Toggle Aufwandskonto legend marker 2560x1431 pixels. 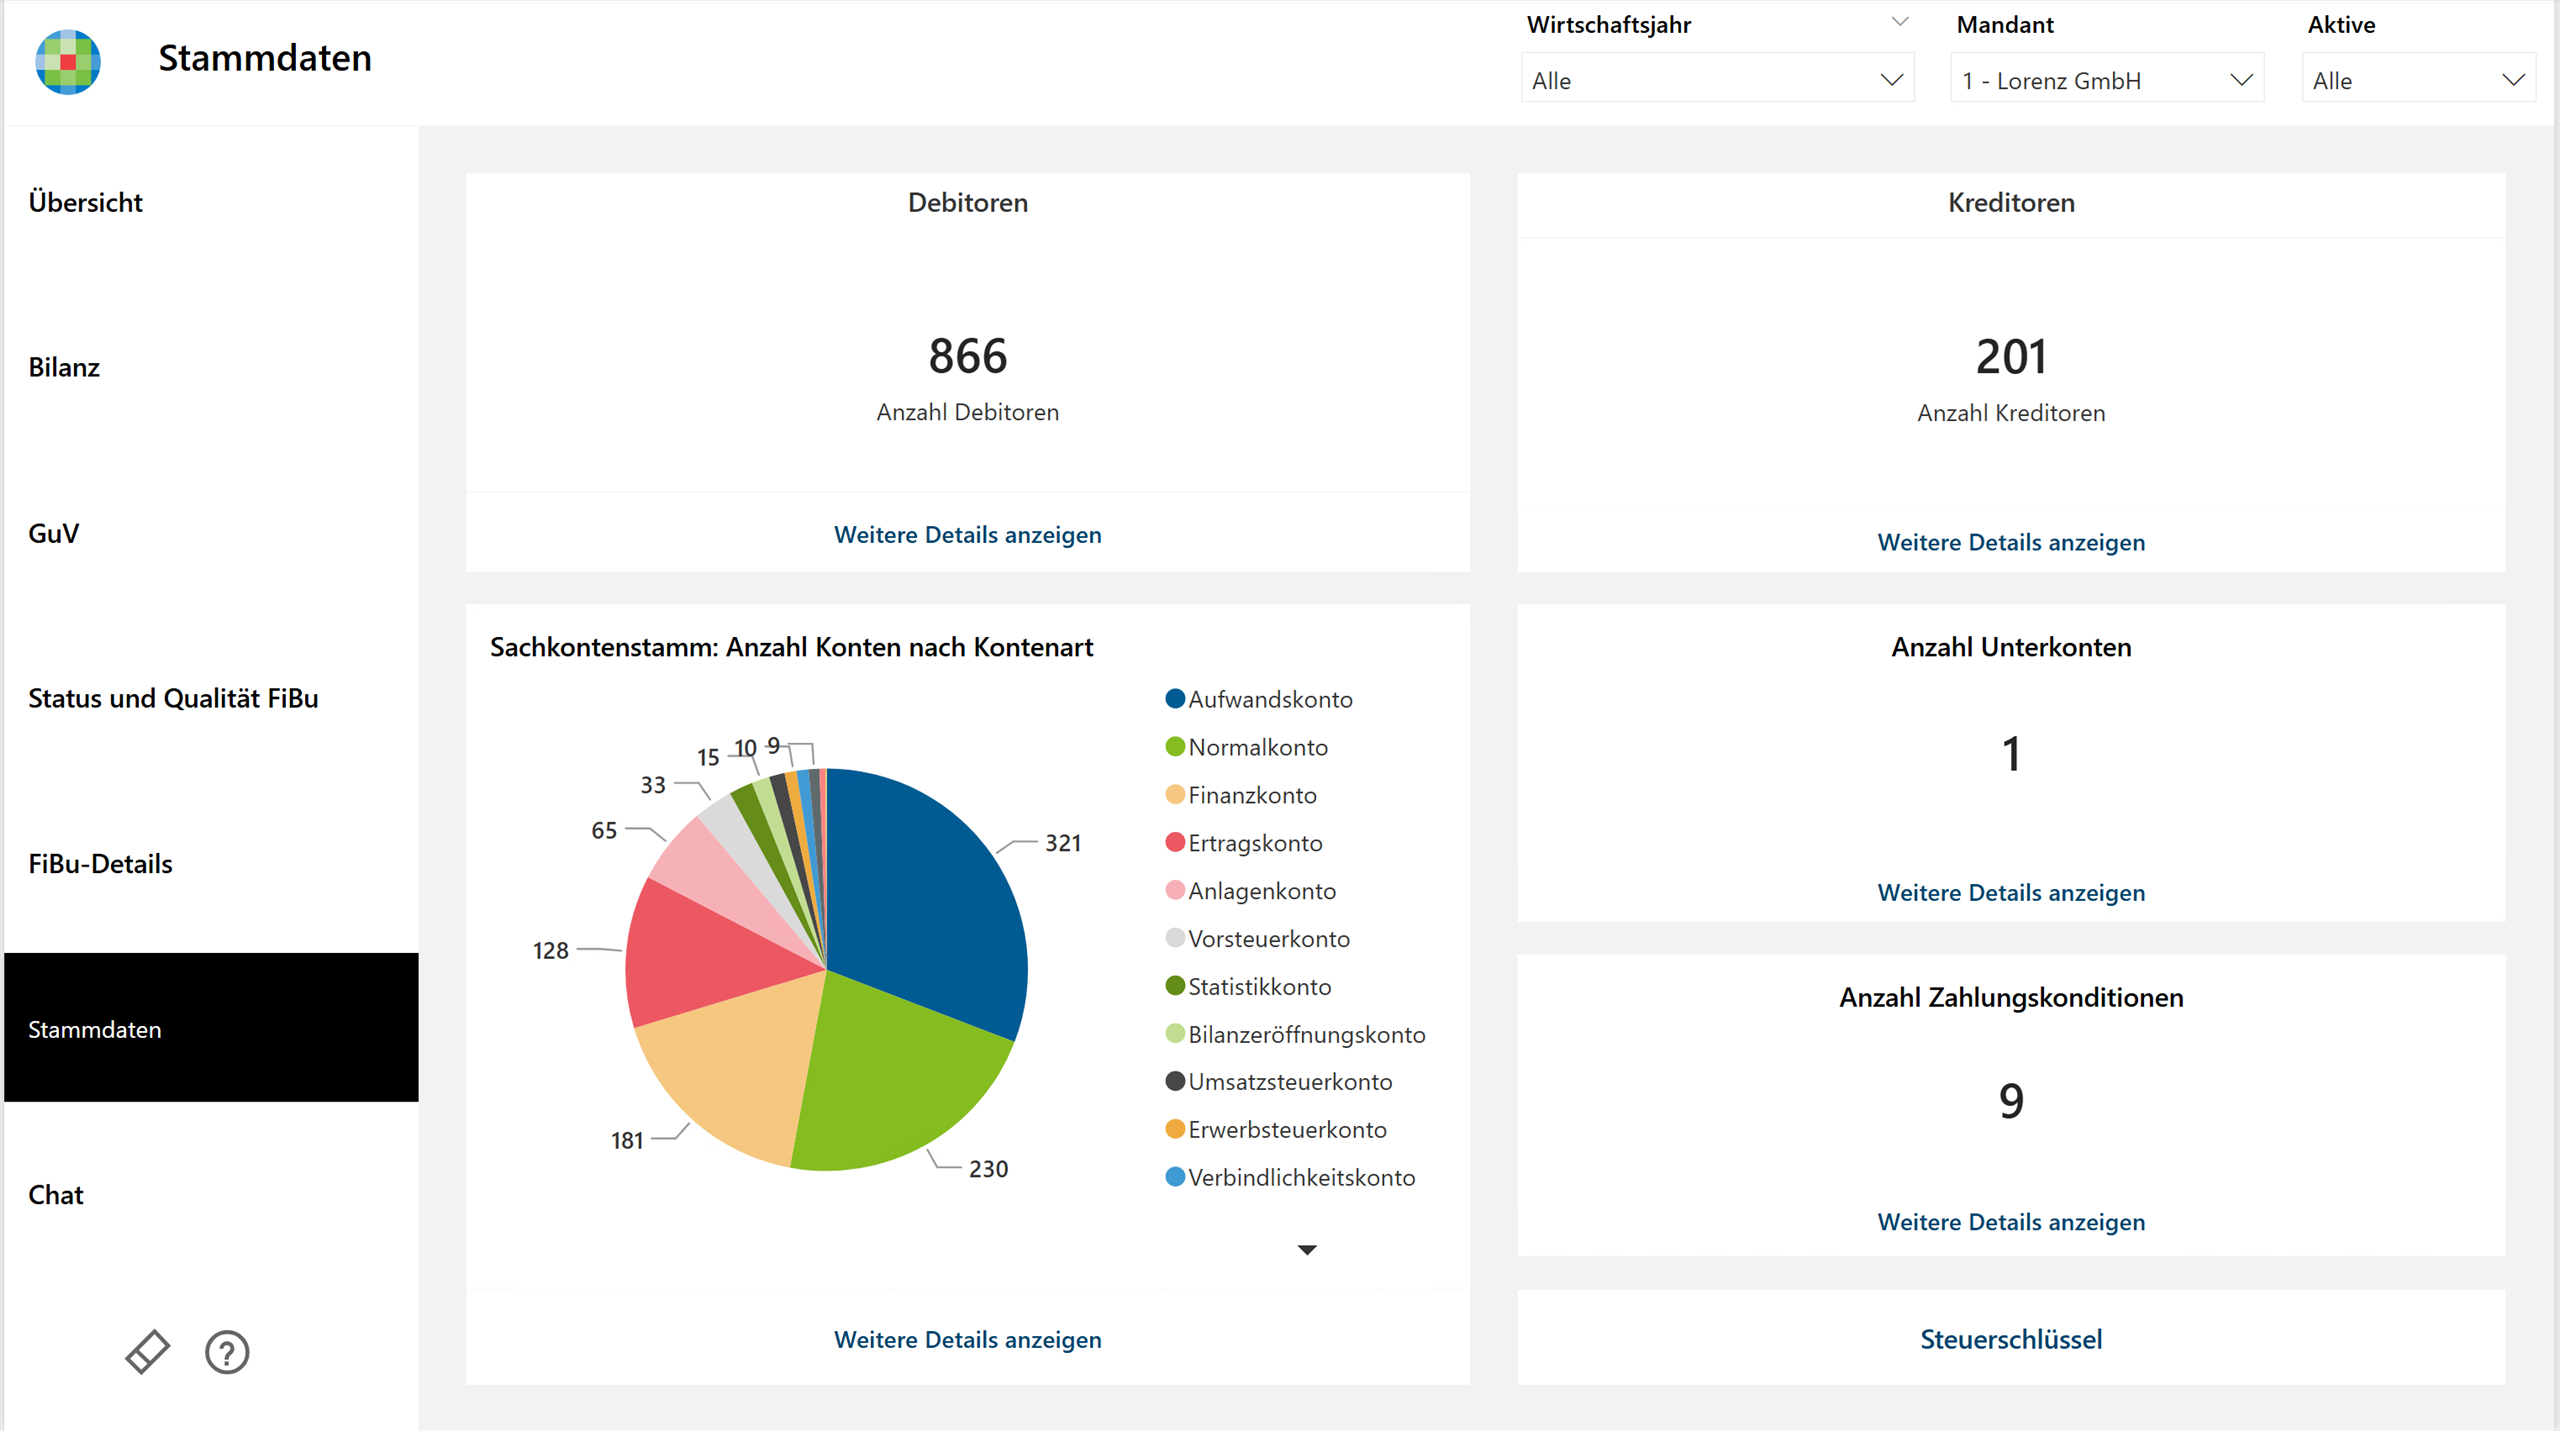pos(1175,699)
